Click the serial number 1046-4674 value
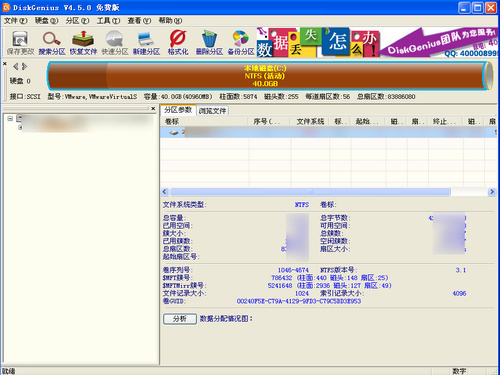The height and width of the screenshot is (375, 500). click(293, 270)
